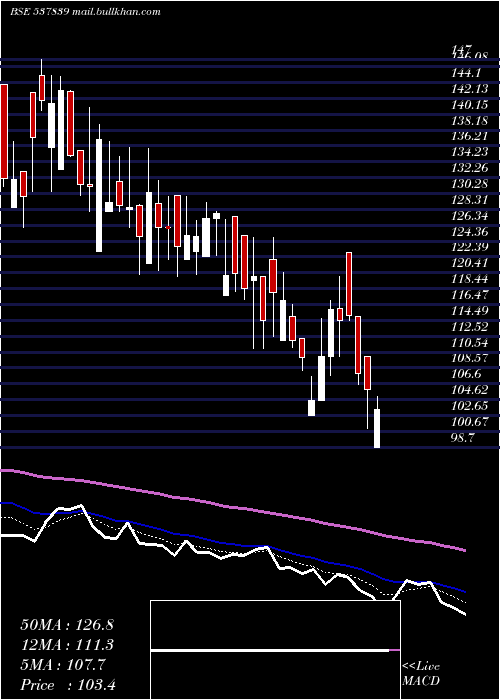Click the 106.6 price axis label
This screenshot has height=700, width=500.
(467, 374)
